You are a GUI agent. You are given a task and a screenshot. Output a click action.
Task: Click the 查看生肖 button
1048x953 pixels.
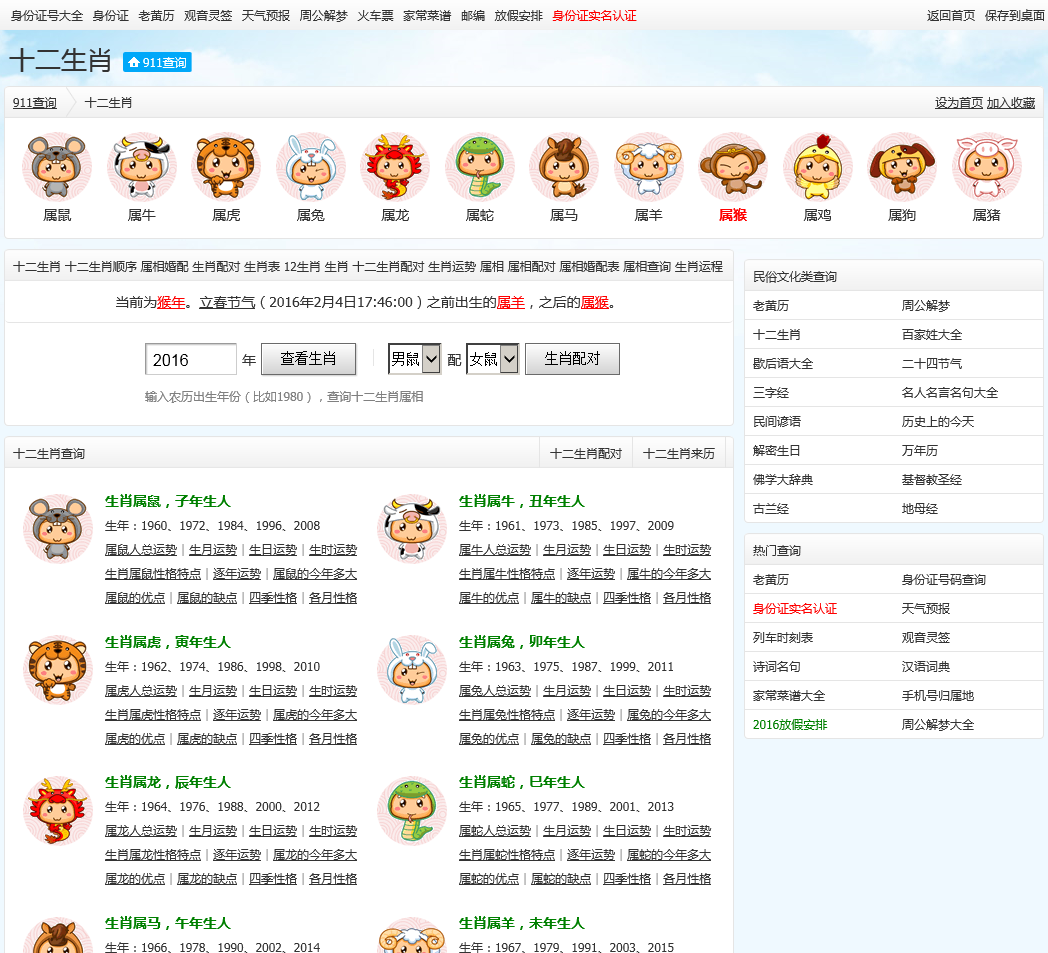click(308, 359)
